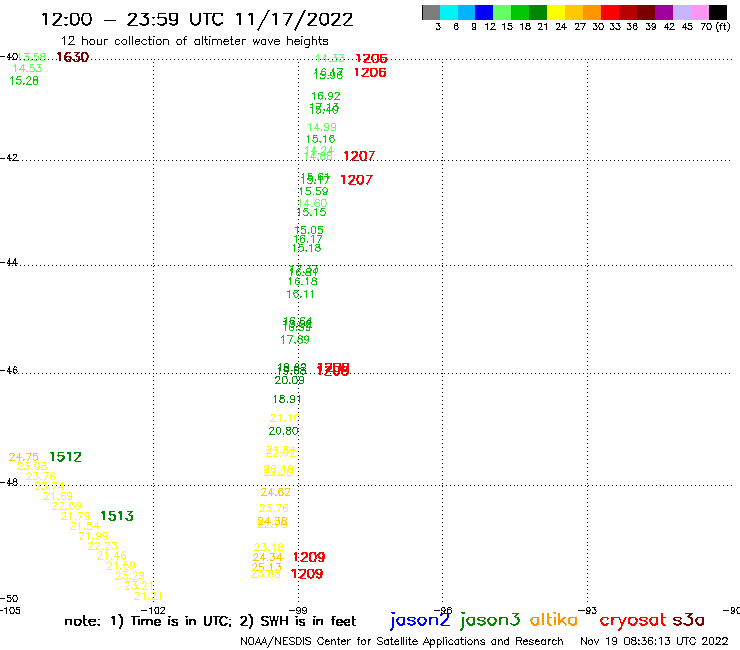Click the black swatch at the legend's end
This screenshot has height=650, width=740.
point(718,12)
